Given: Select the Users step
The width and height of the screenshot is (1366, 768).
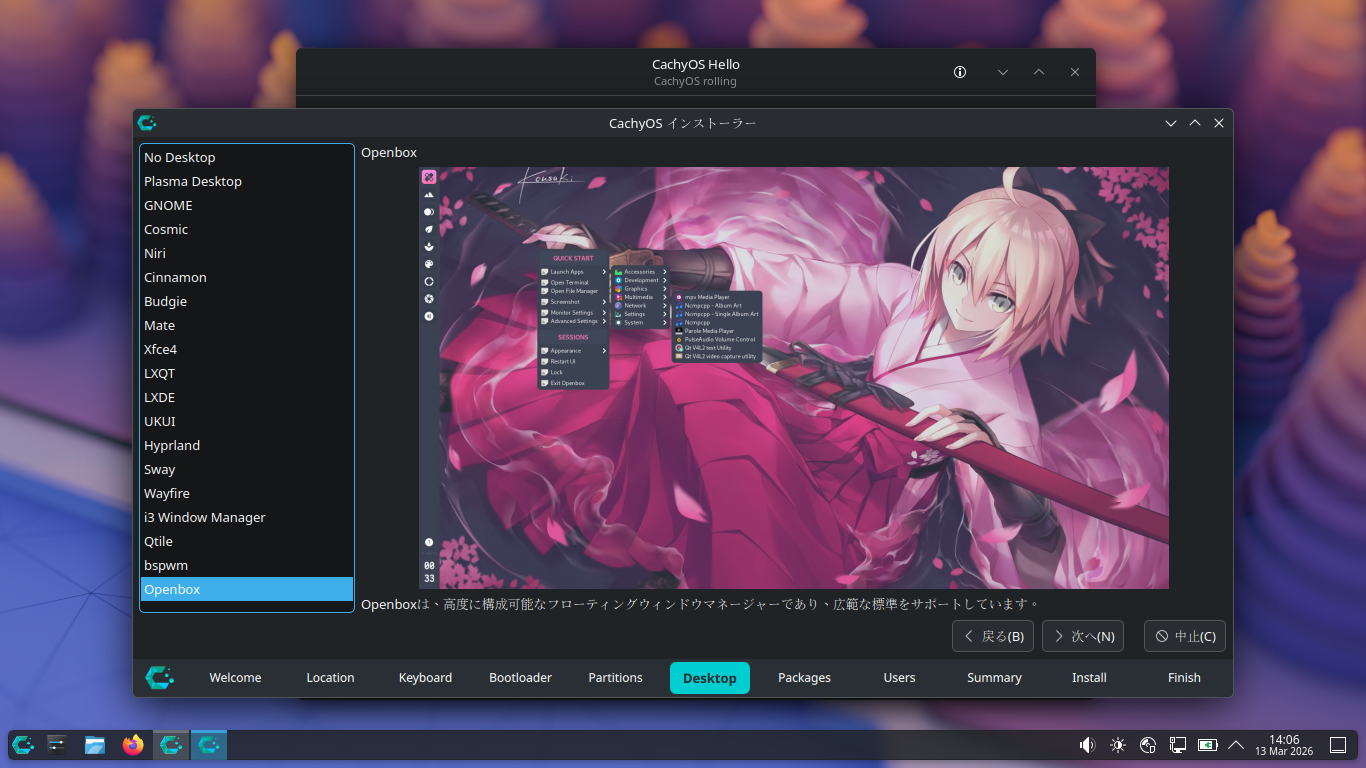Looking at the screenshot, I should pos(899,678).
